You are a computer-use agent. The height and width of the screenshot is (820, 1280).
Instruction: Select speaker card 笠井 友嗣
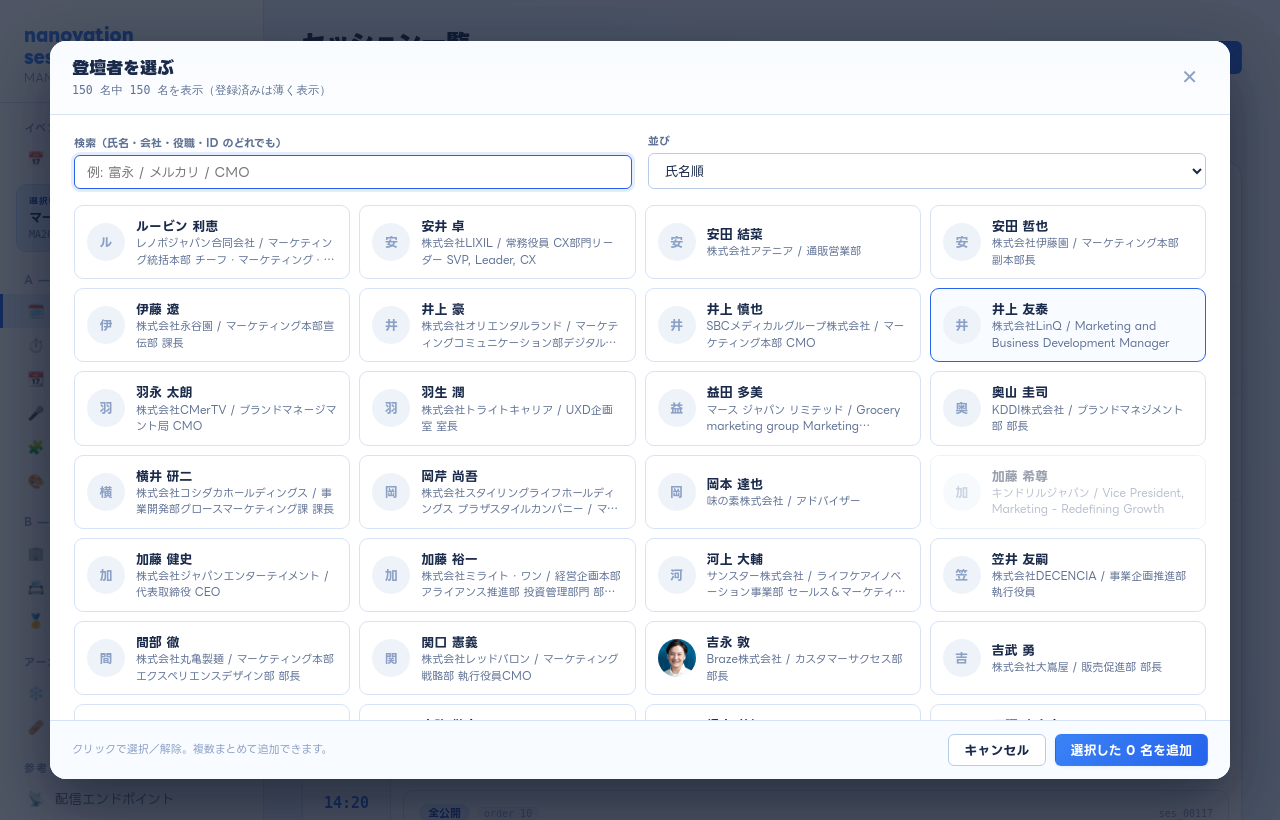pyautogui.click(x=1068, y=575)
